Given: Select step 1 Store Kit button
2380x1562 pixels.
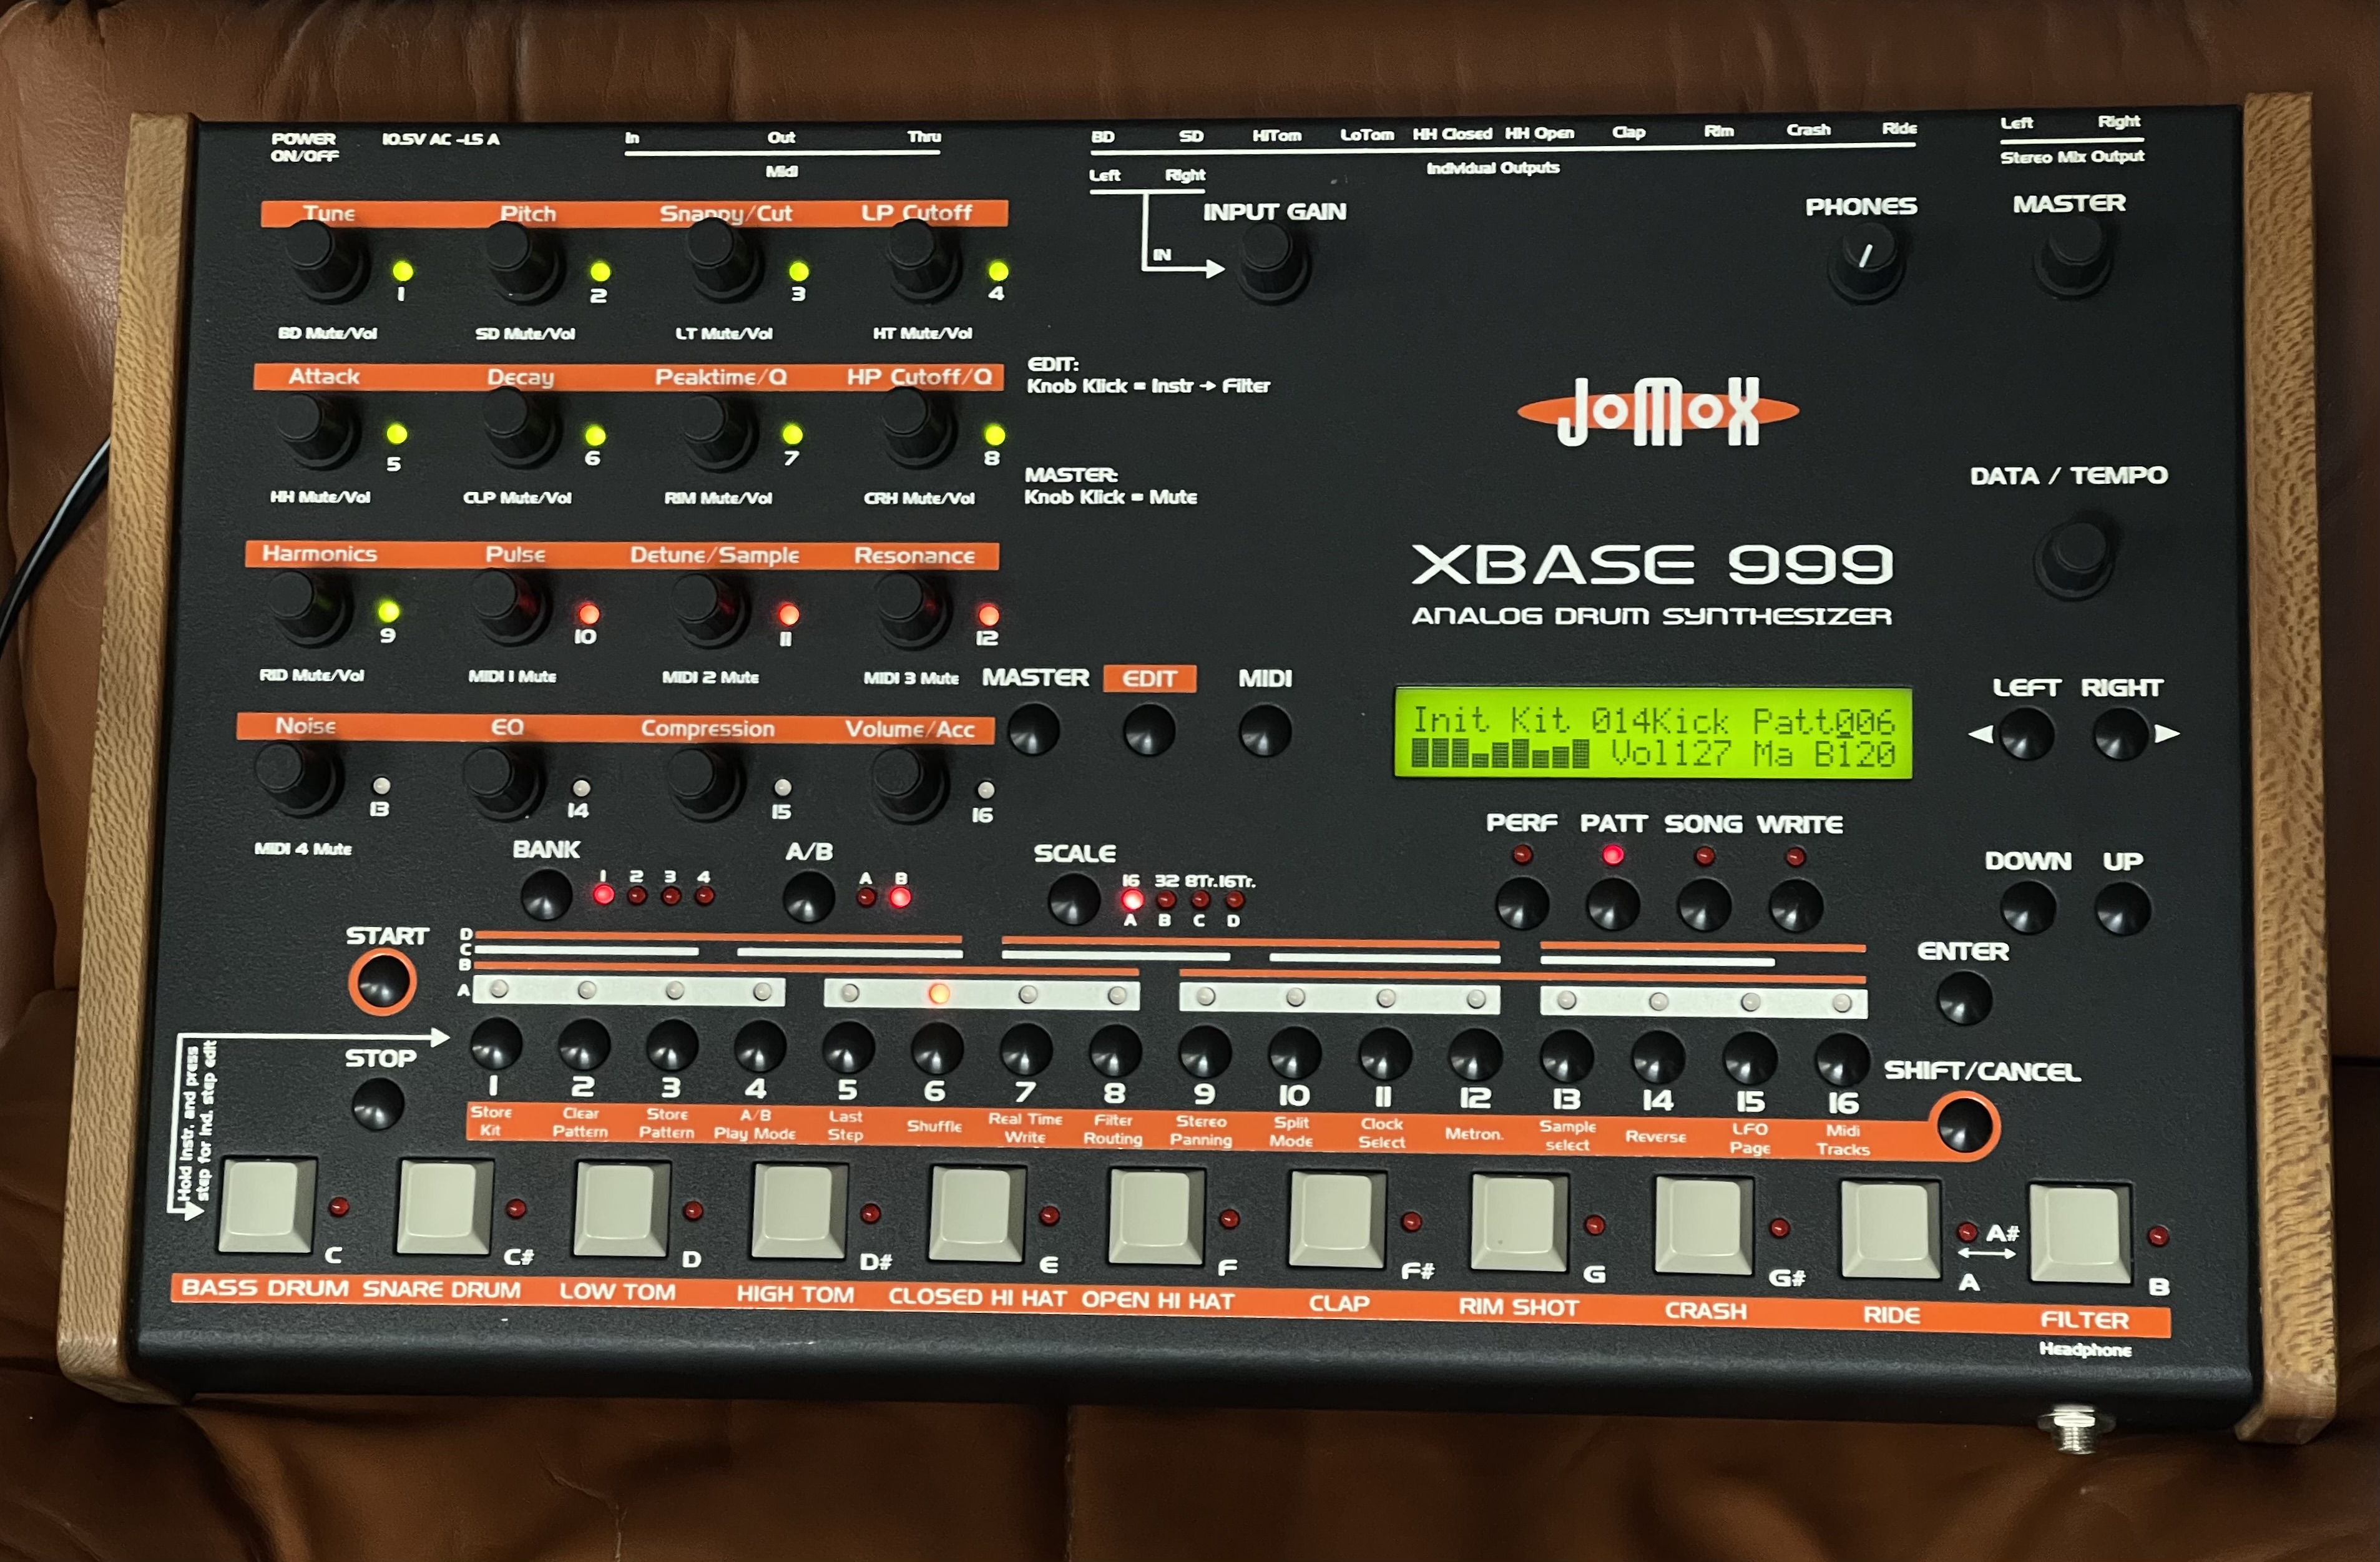Looking at the screenshot, I should point(496,1044).
